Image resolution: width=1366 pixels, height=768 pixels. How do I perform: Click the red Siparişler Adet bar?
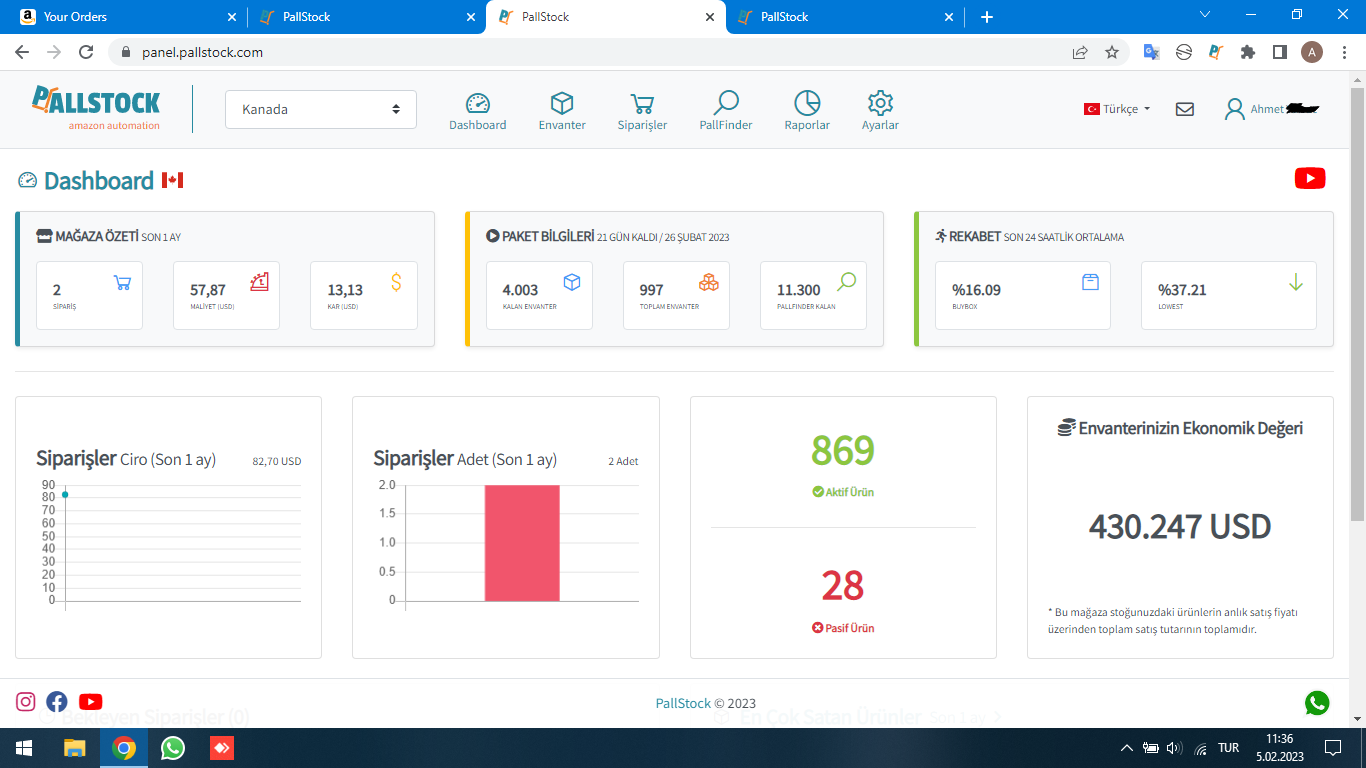pos(522,543)
